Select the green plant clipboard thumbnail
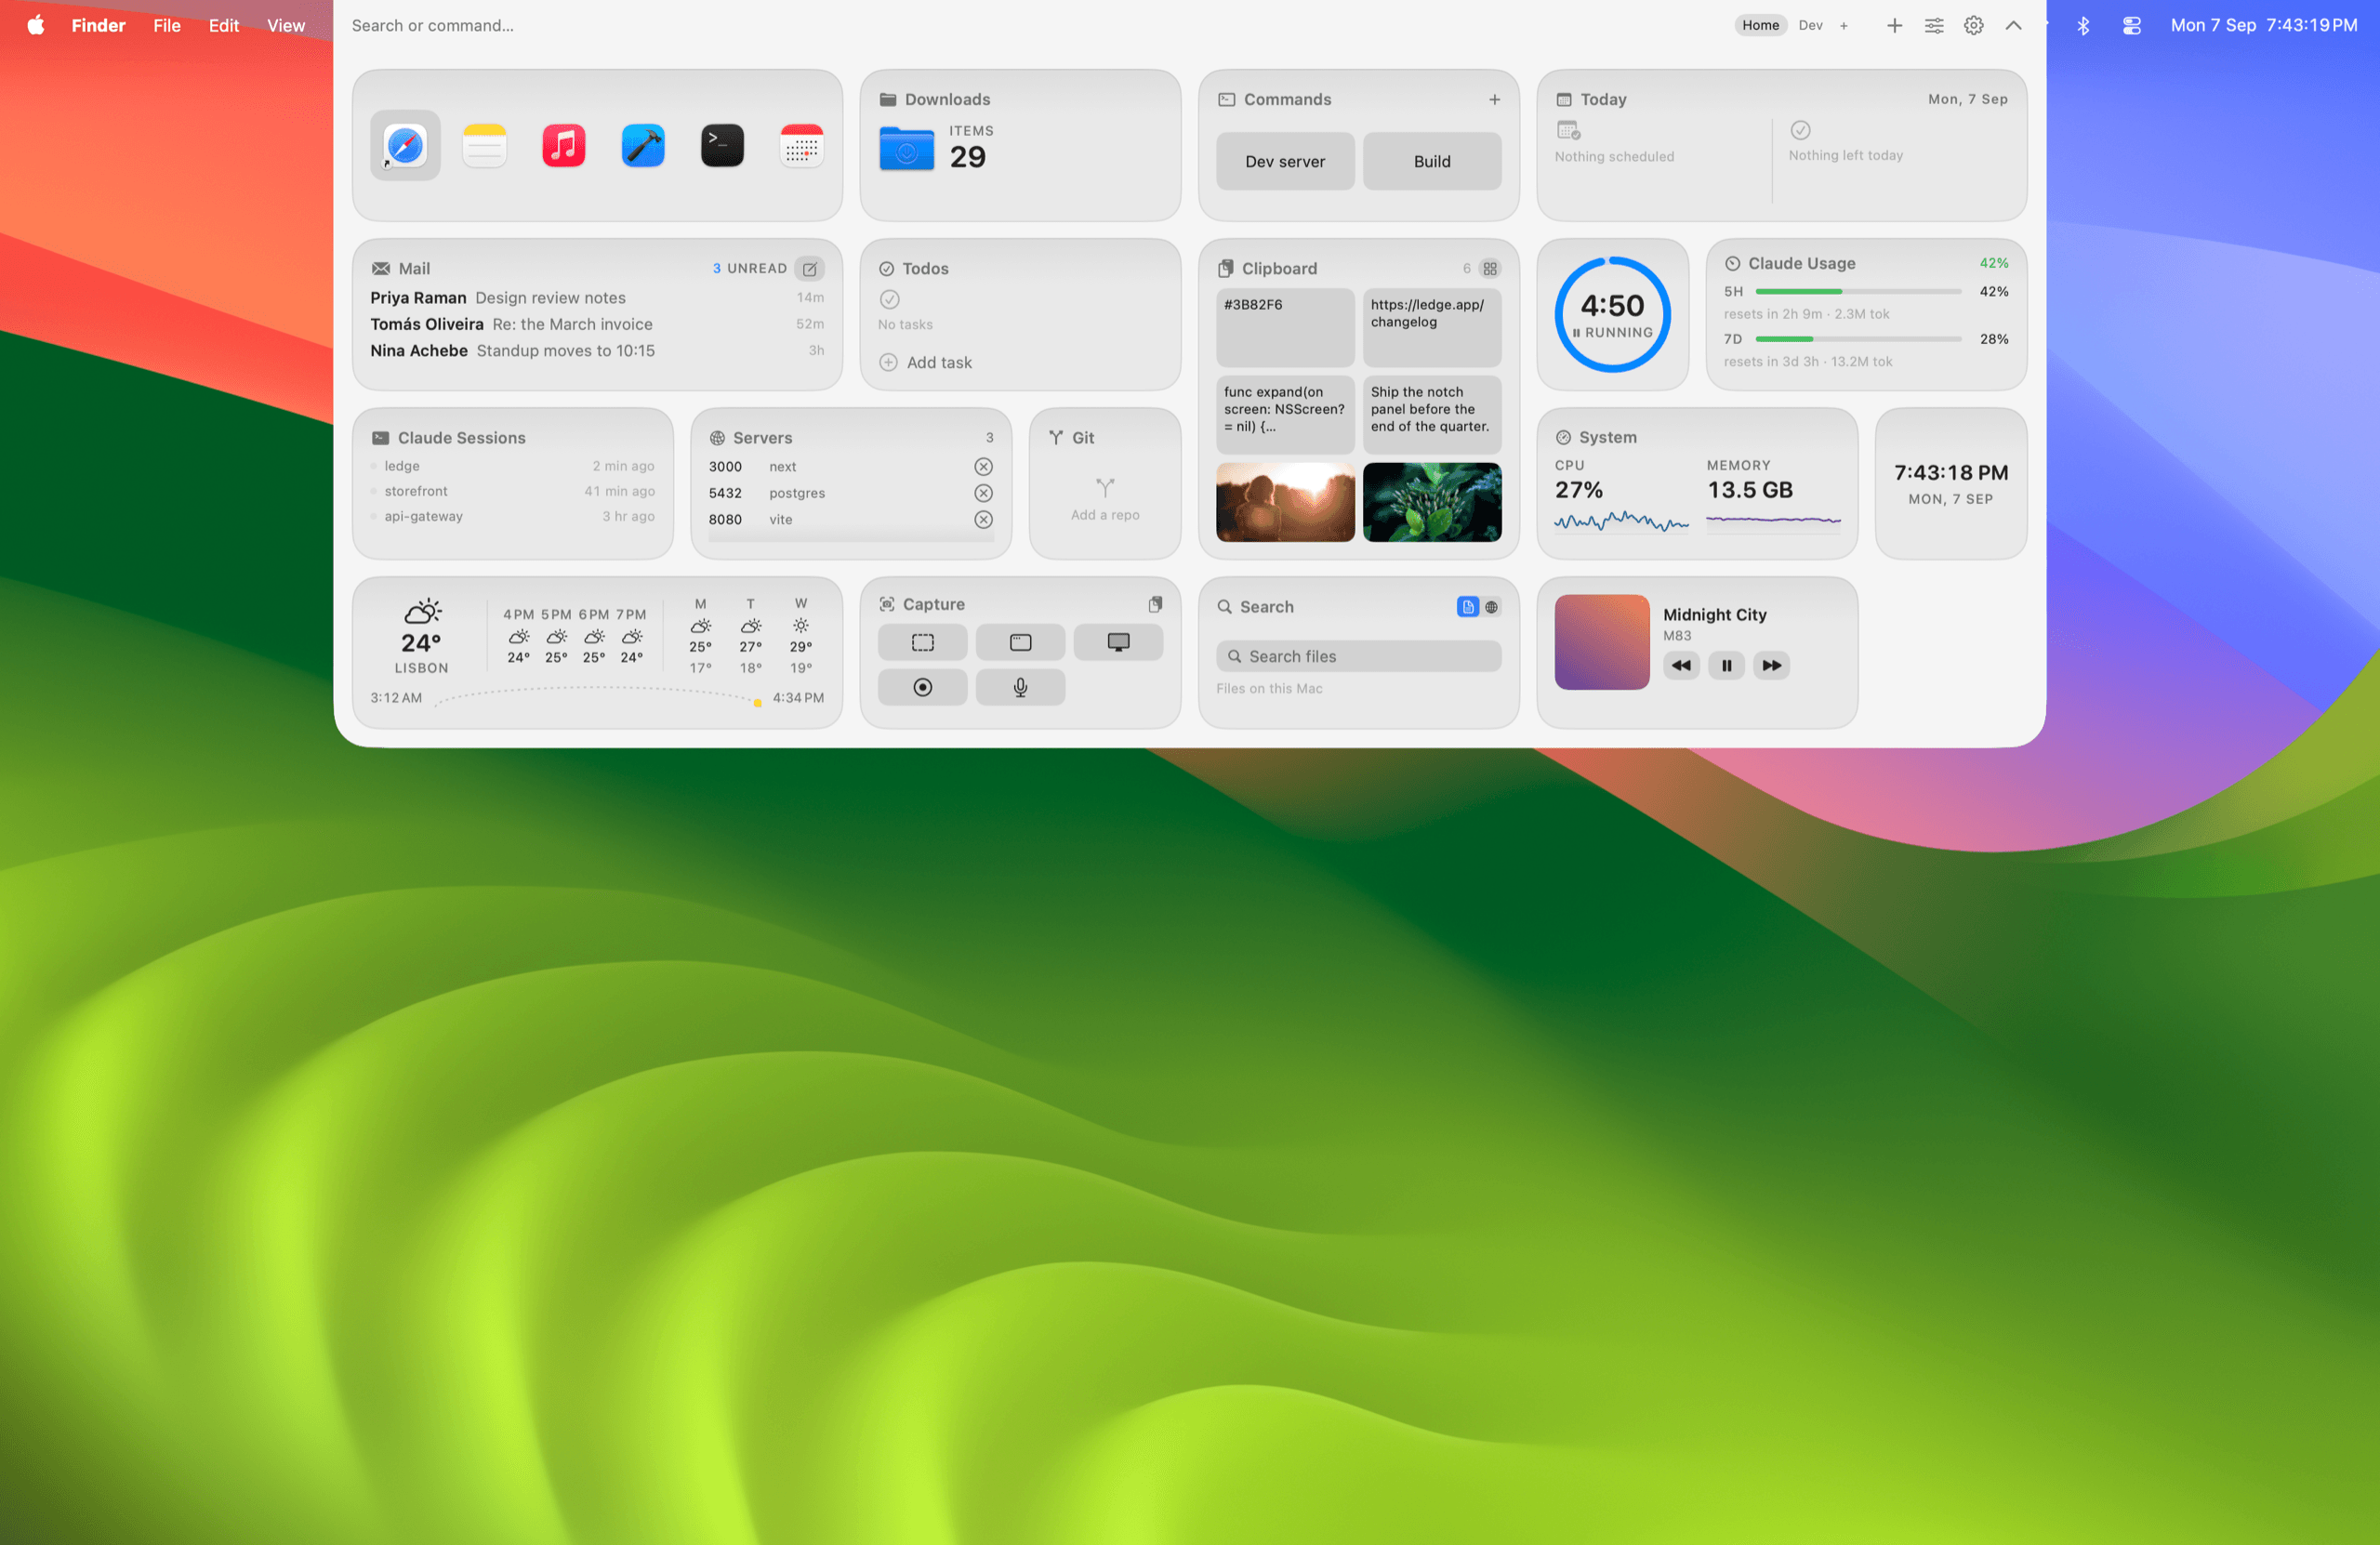This screenshot has height=1545, width=2380. coord(1432,502)
